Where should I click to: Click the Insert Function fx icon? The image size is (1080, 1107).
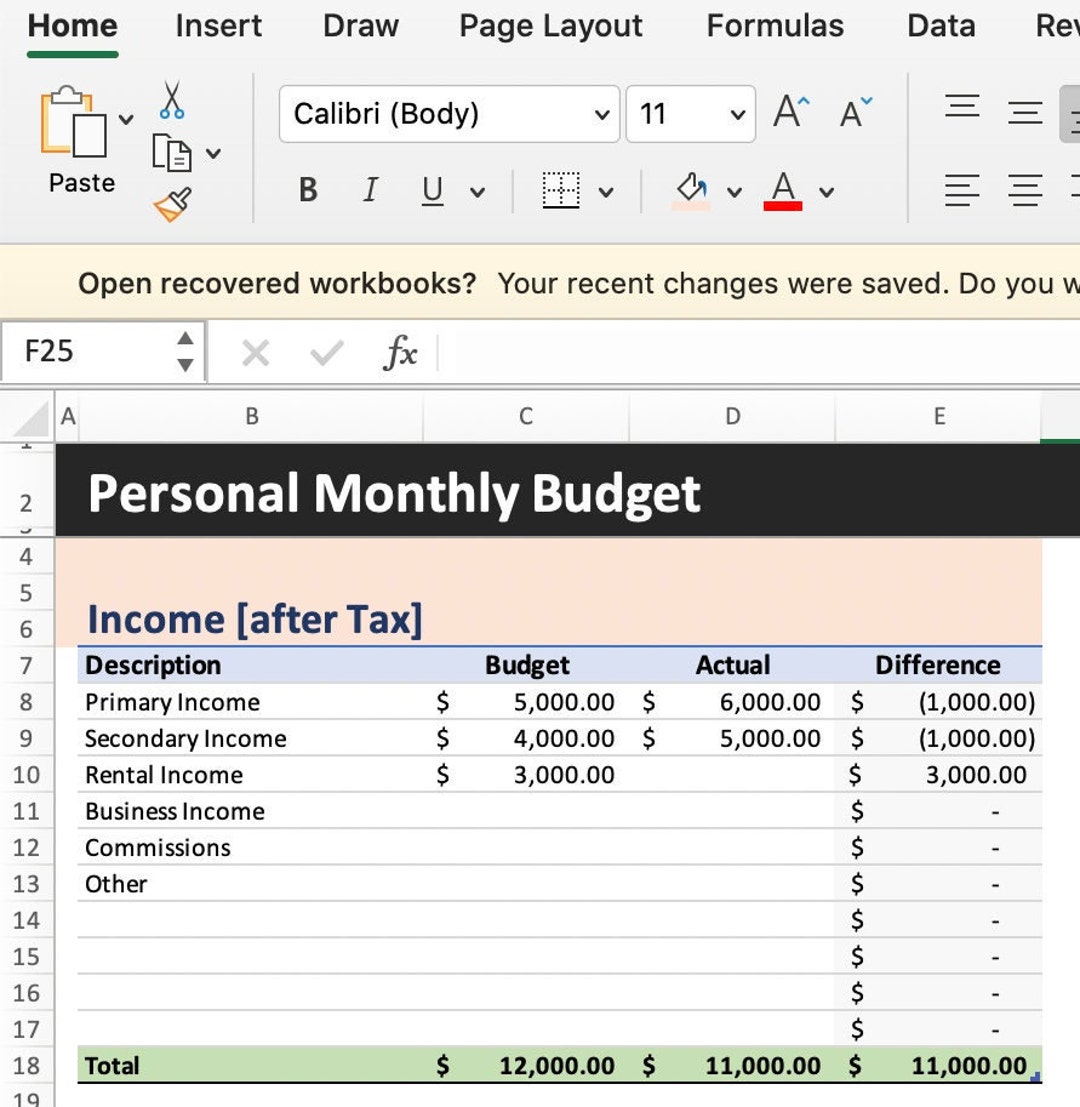click(399, 352)
